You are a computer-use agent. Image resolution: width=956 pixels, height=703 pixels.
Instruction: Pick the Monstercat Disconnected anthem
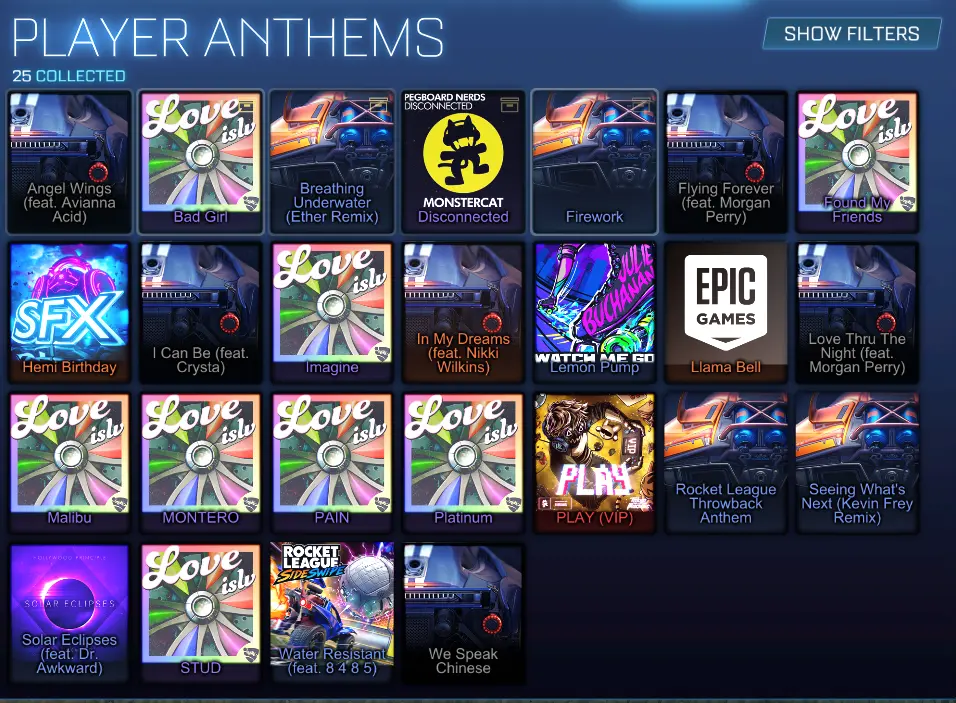(463, 162)
